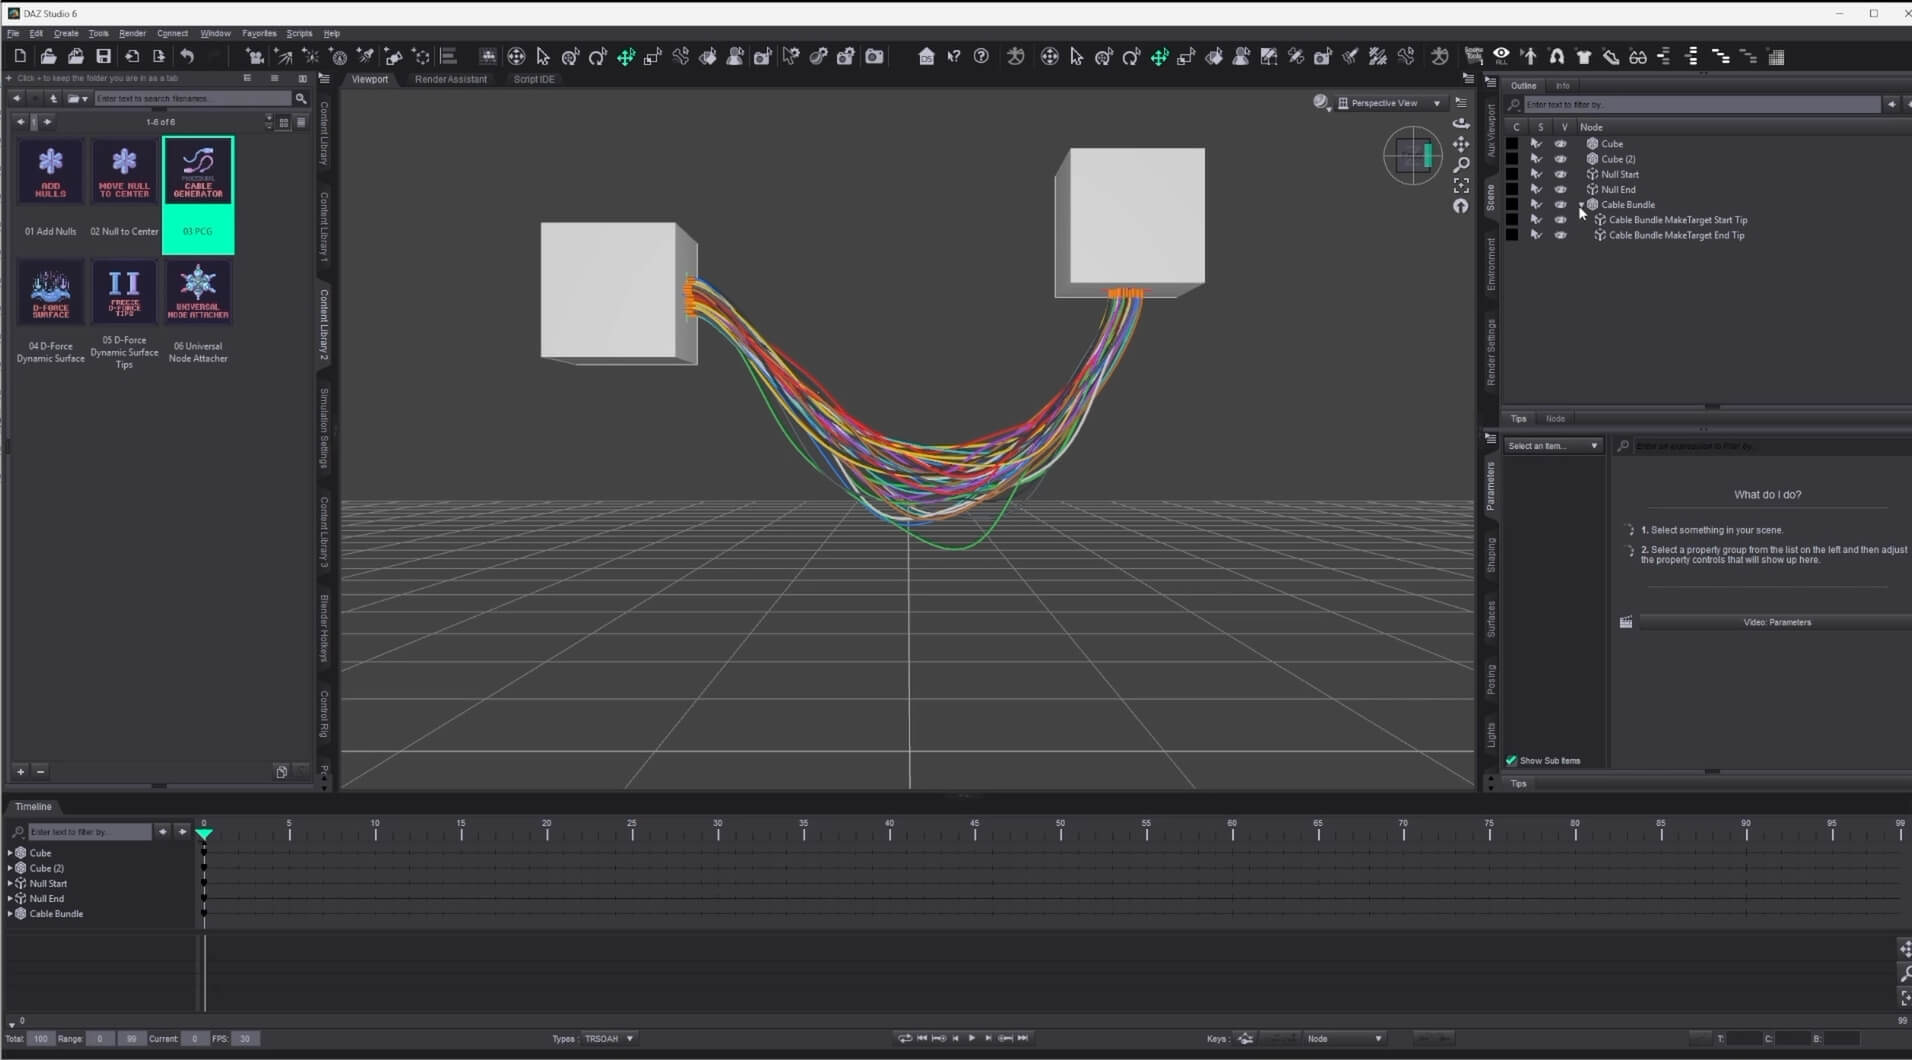Expand Cube row in Timeline
This screenshot has width=1912, height=1060.
10,853
